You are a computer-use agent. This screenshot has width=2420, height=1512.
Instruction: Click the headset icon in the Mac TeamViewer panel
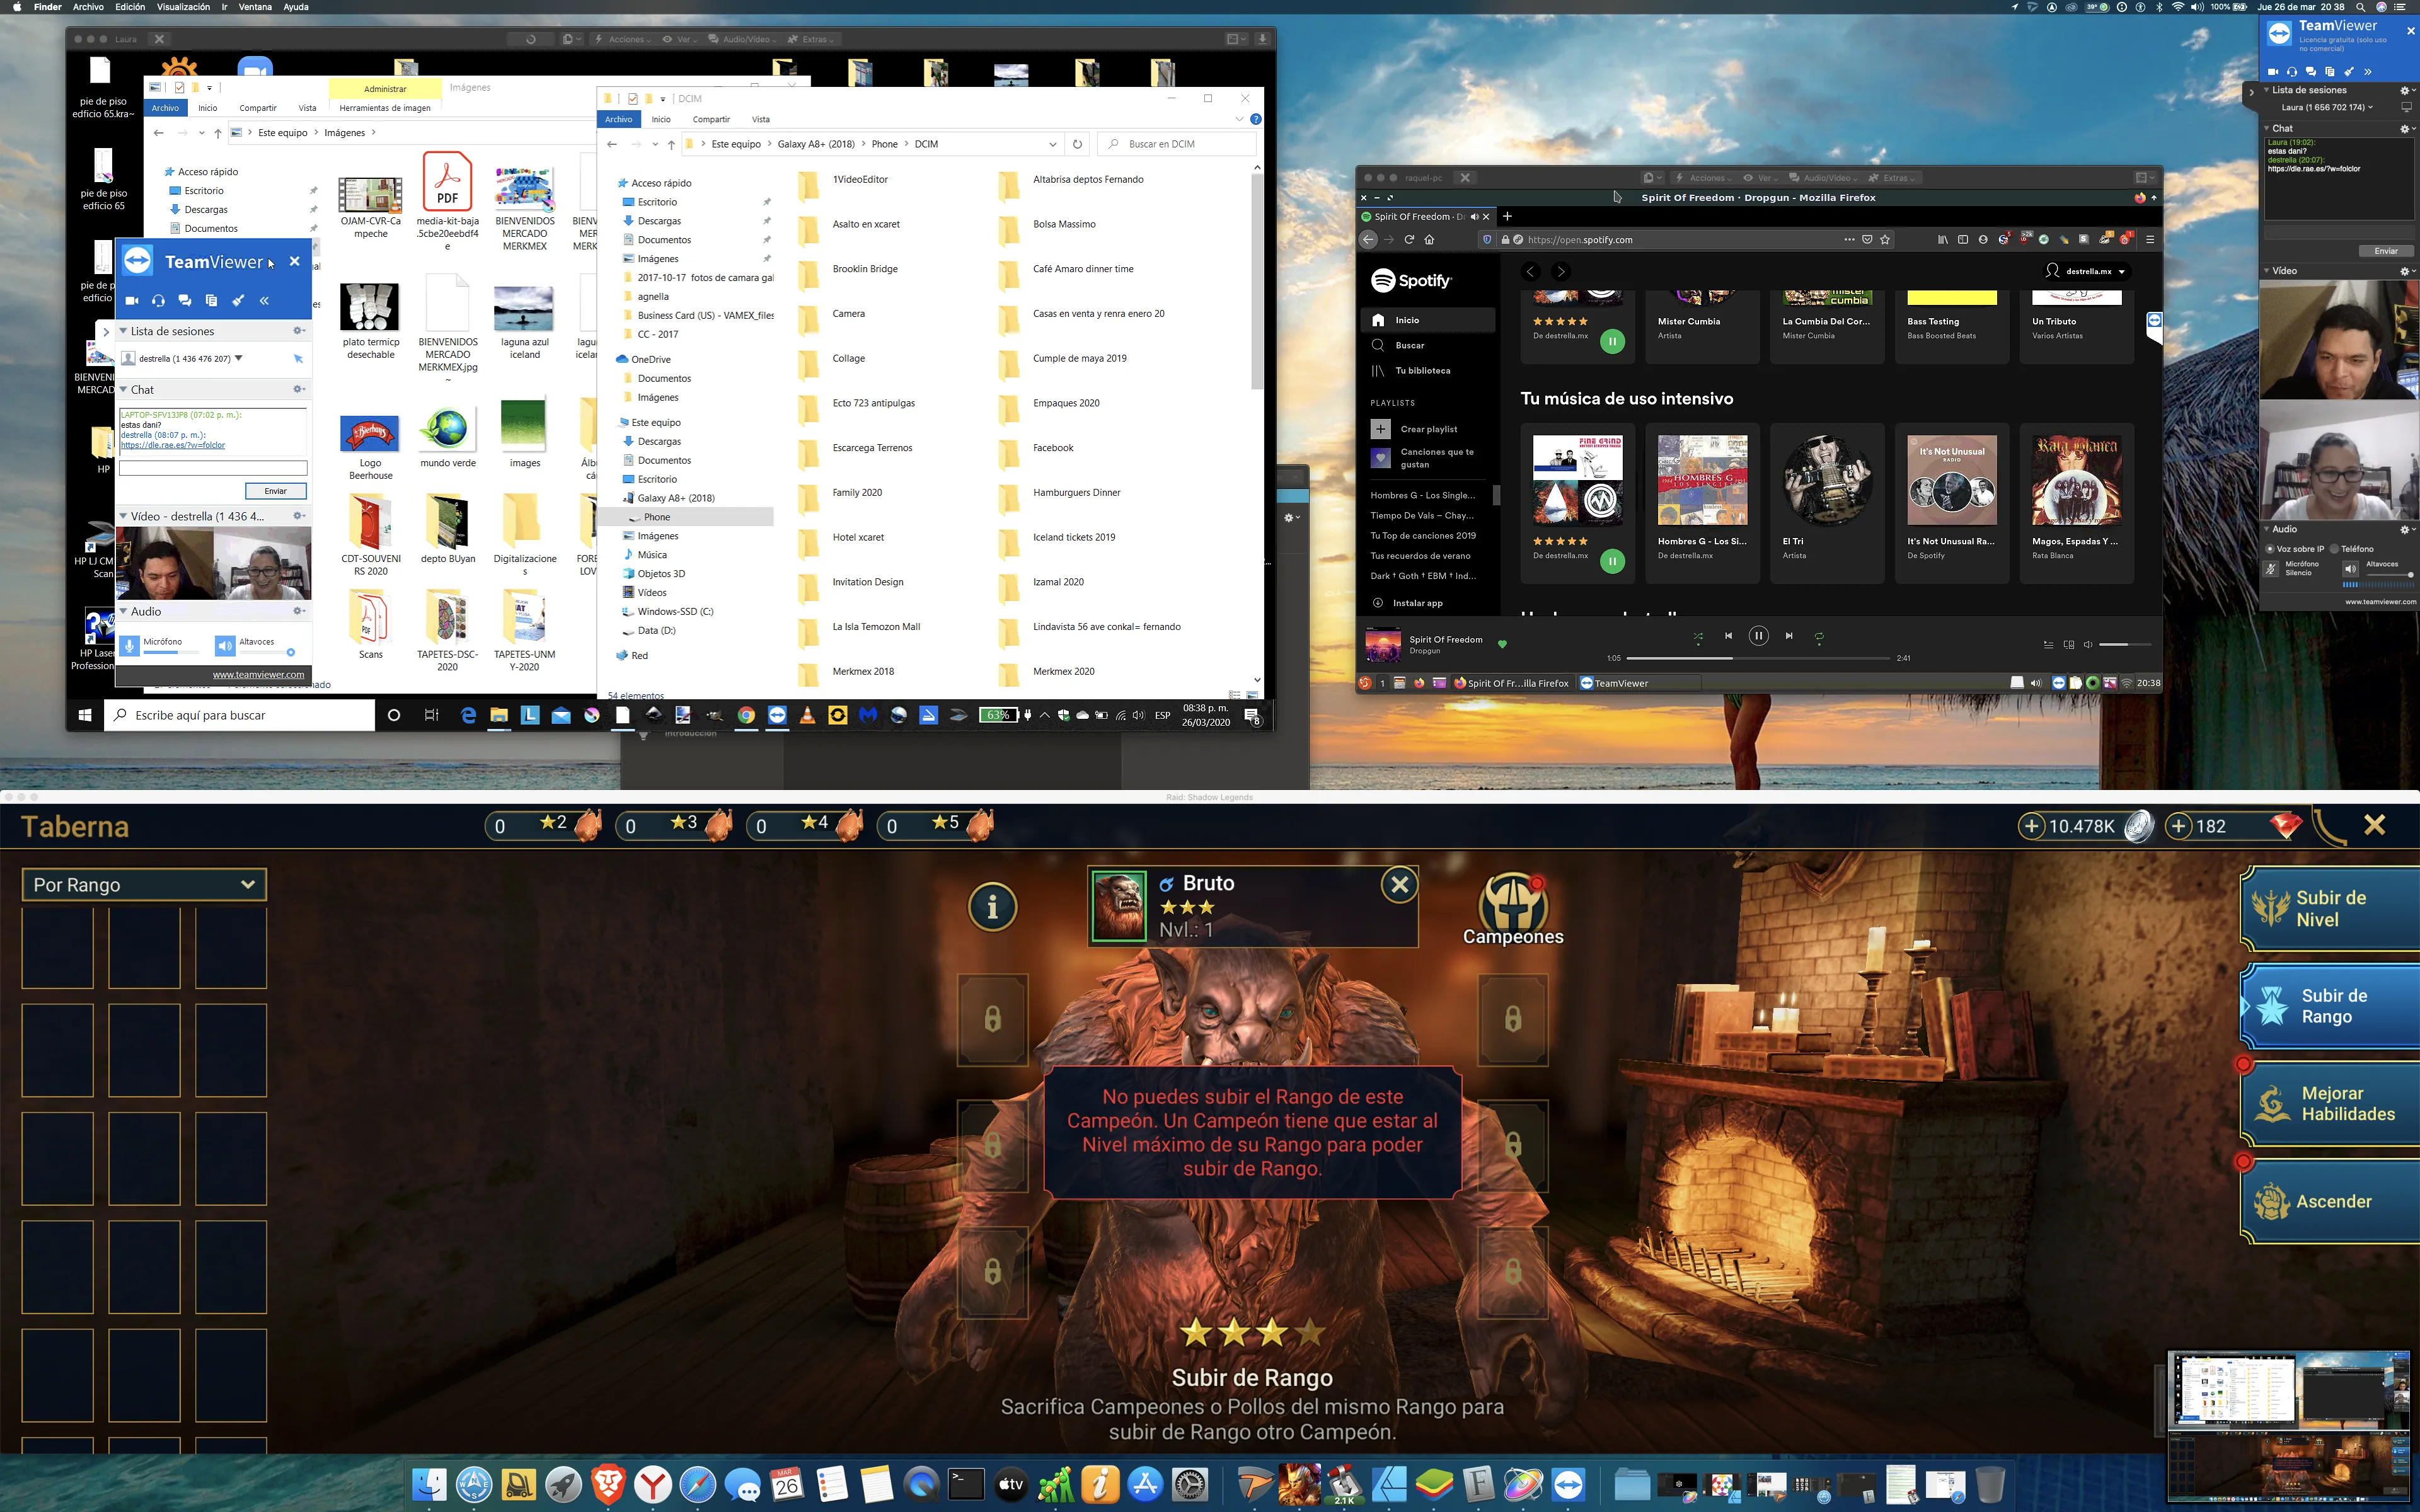tap(2292, 72)
